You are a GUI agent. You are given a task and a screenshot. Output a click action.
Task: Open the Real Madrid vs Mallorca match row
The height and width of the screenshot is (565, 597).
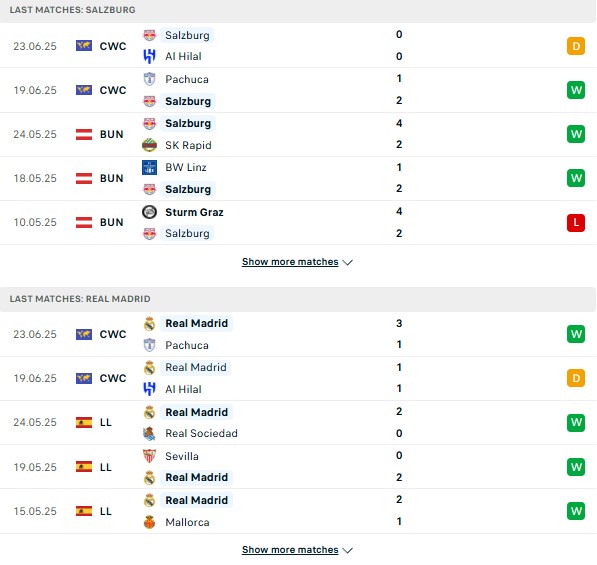click(x=298, y=511)
